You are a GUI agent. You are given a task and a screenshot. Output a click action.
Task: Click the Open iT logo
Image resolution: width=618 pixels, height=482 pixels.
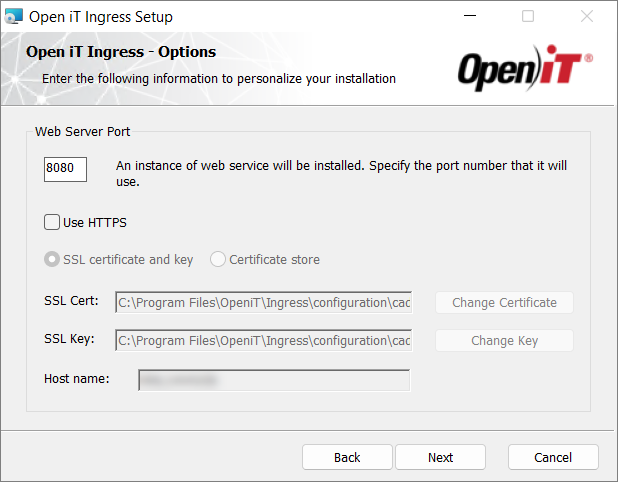click(x=525, y=68)
